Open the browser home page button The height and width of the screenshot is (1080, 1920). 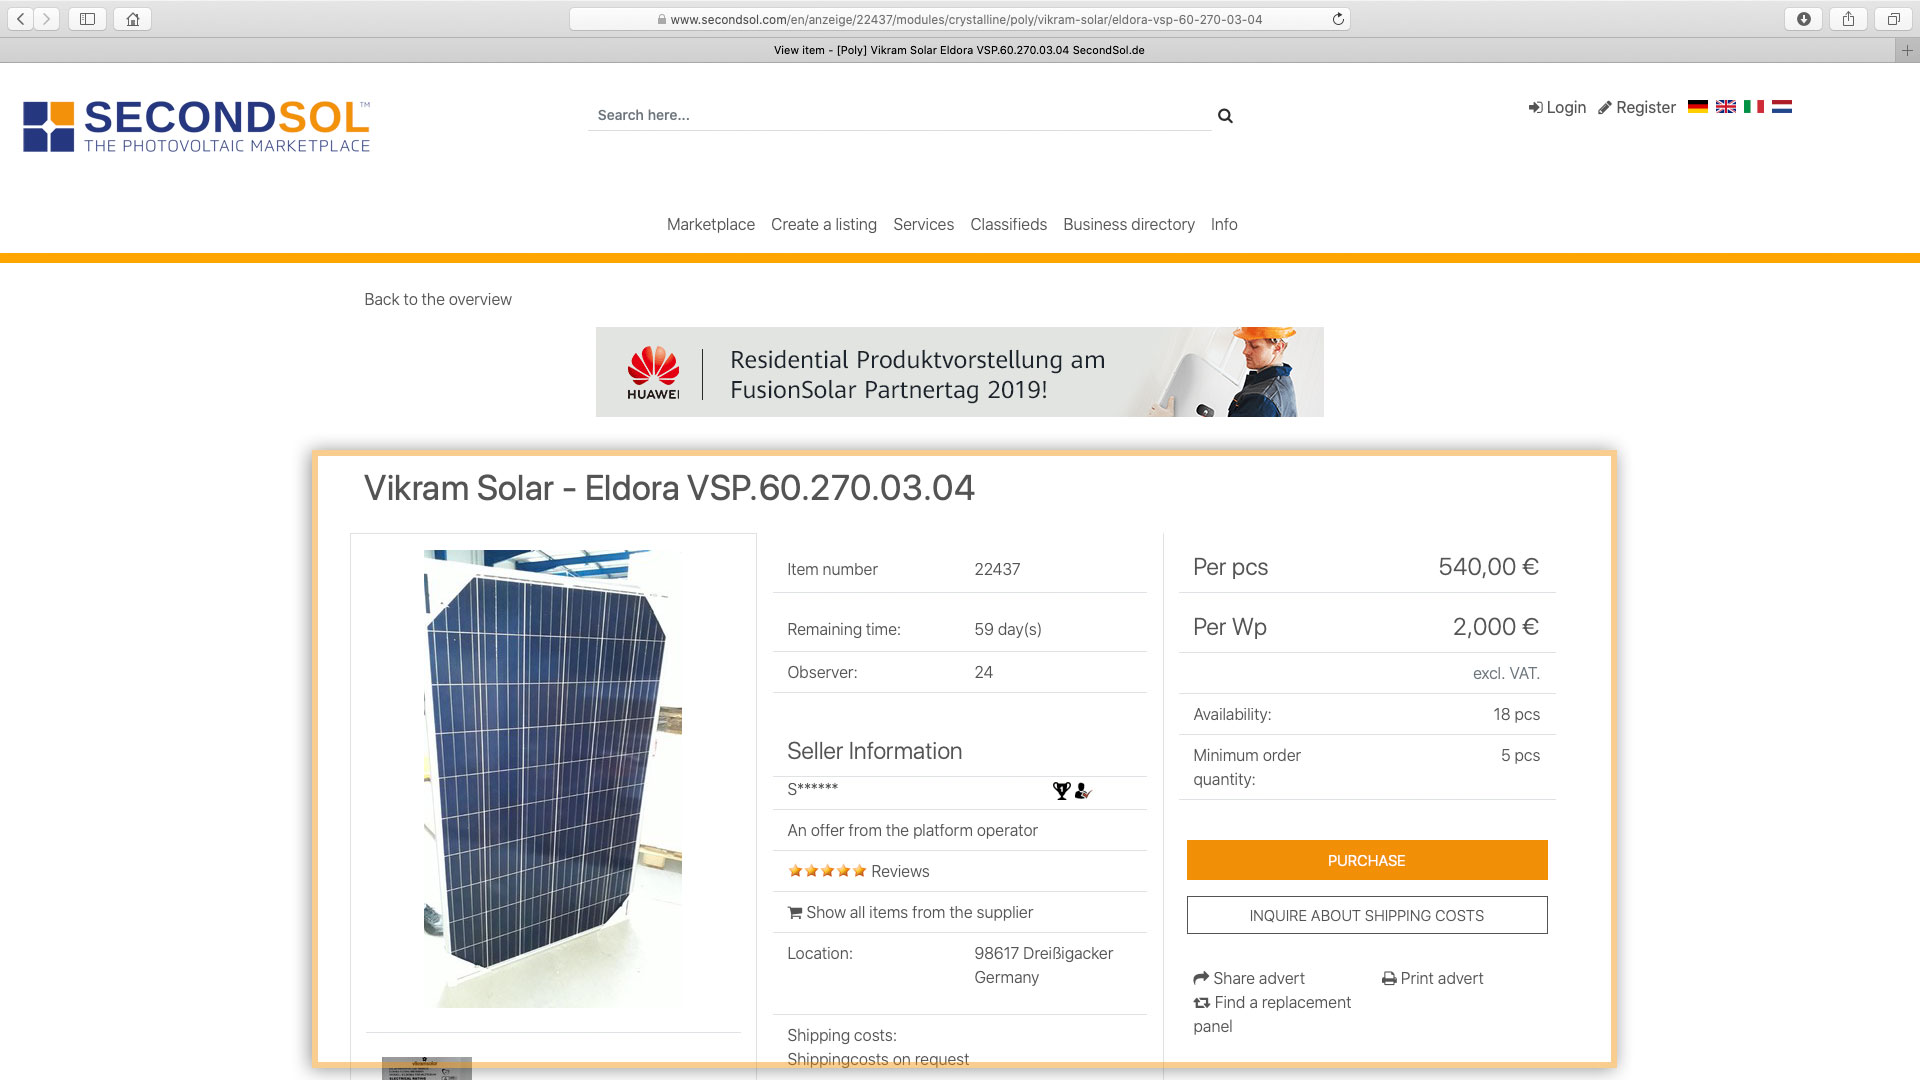pos(132,19)
